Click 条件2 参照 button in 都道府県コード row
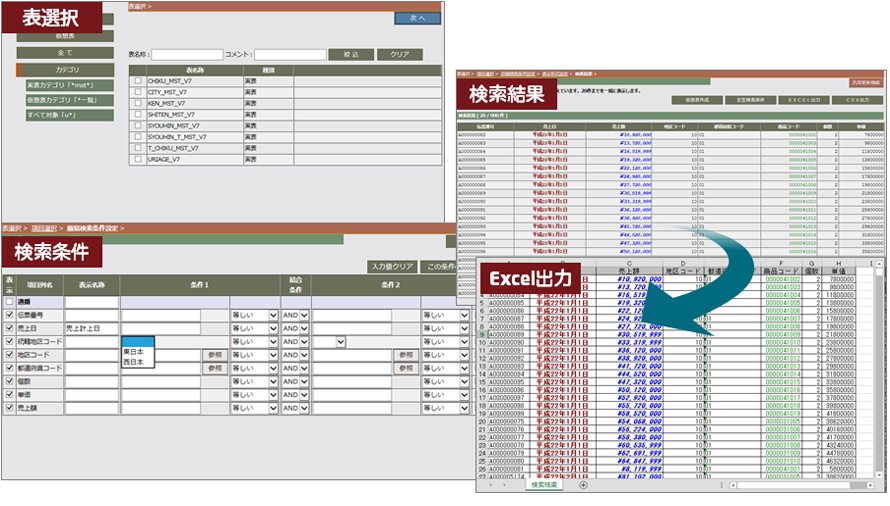The image size is (890, 506). 406,368
